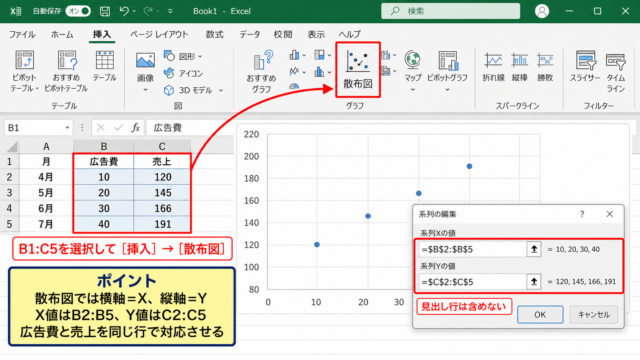Click the formula confirm checkmark icon
Image resolution: width=640 pixels, height=360 pixels.
118,128
